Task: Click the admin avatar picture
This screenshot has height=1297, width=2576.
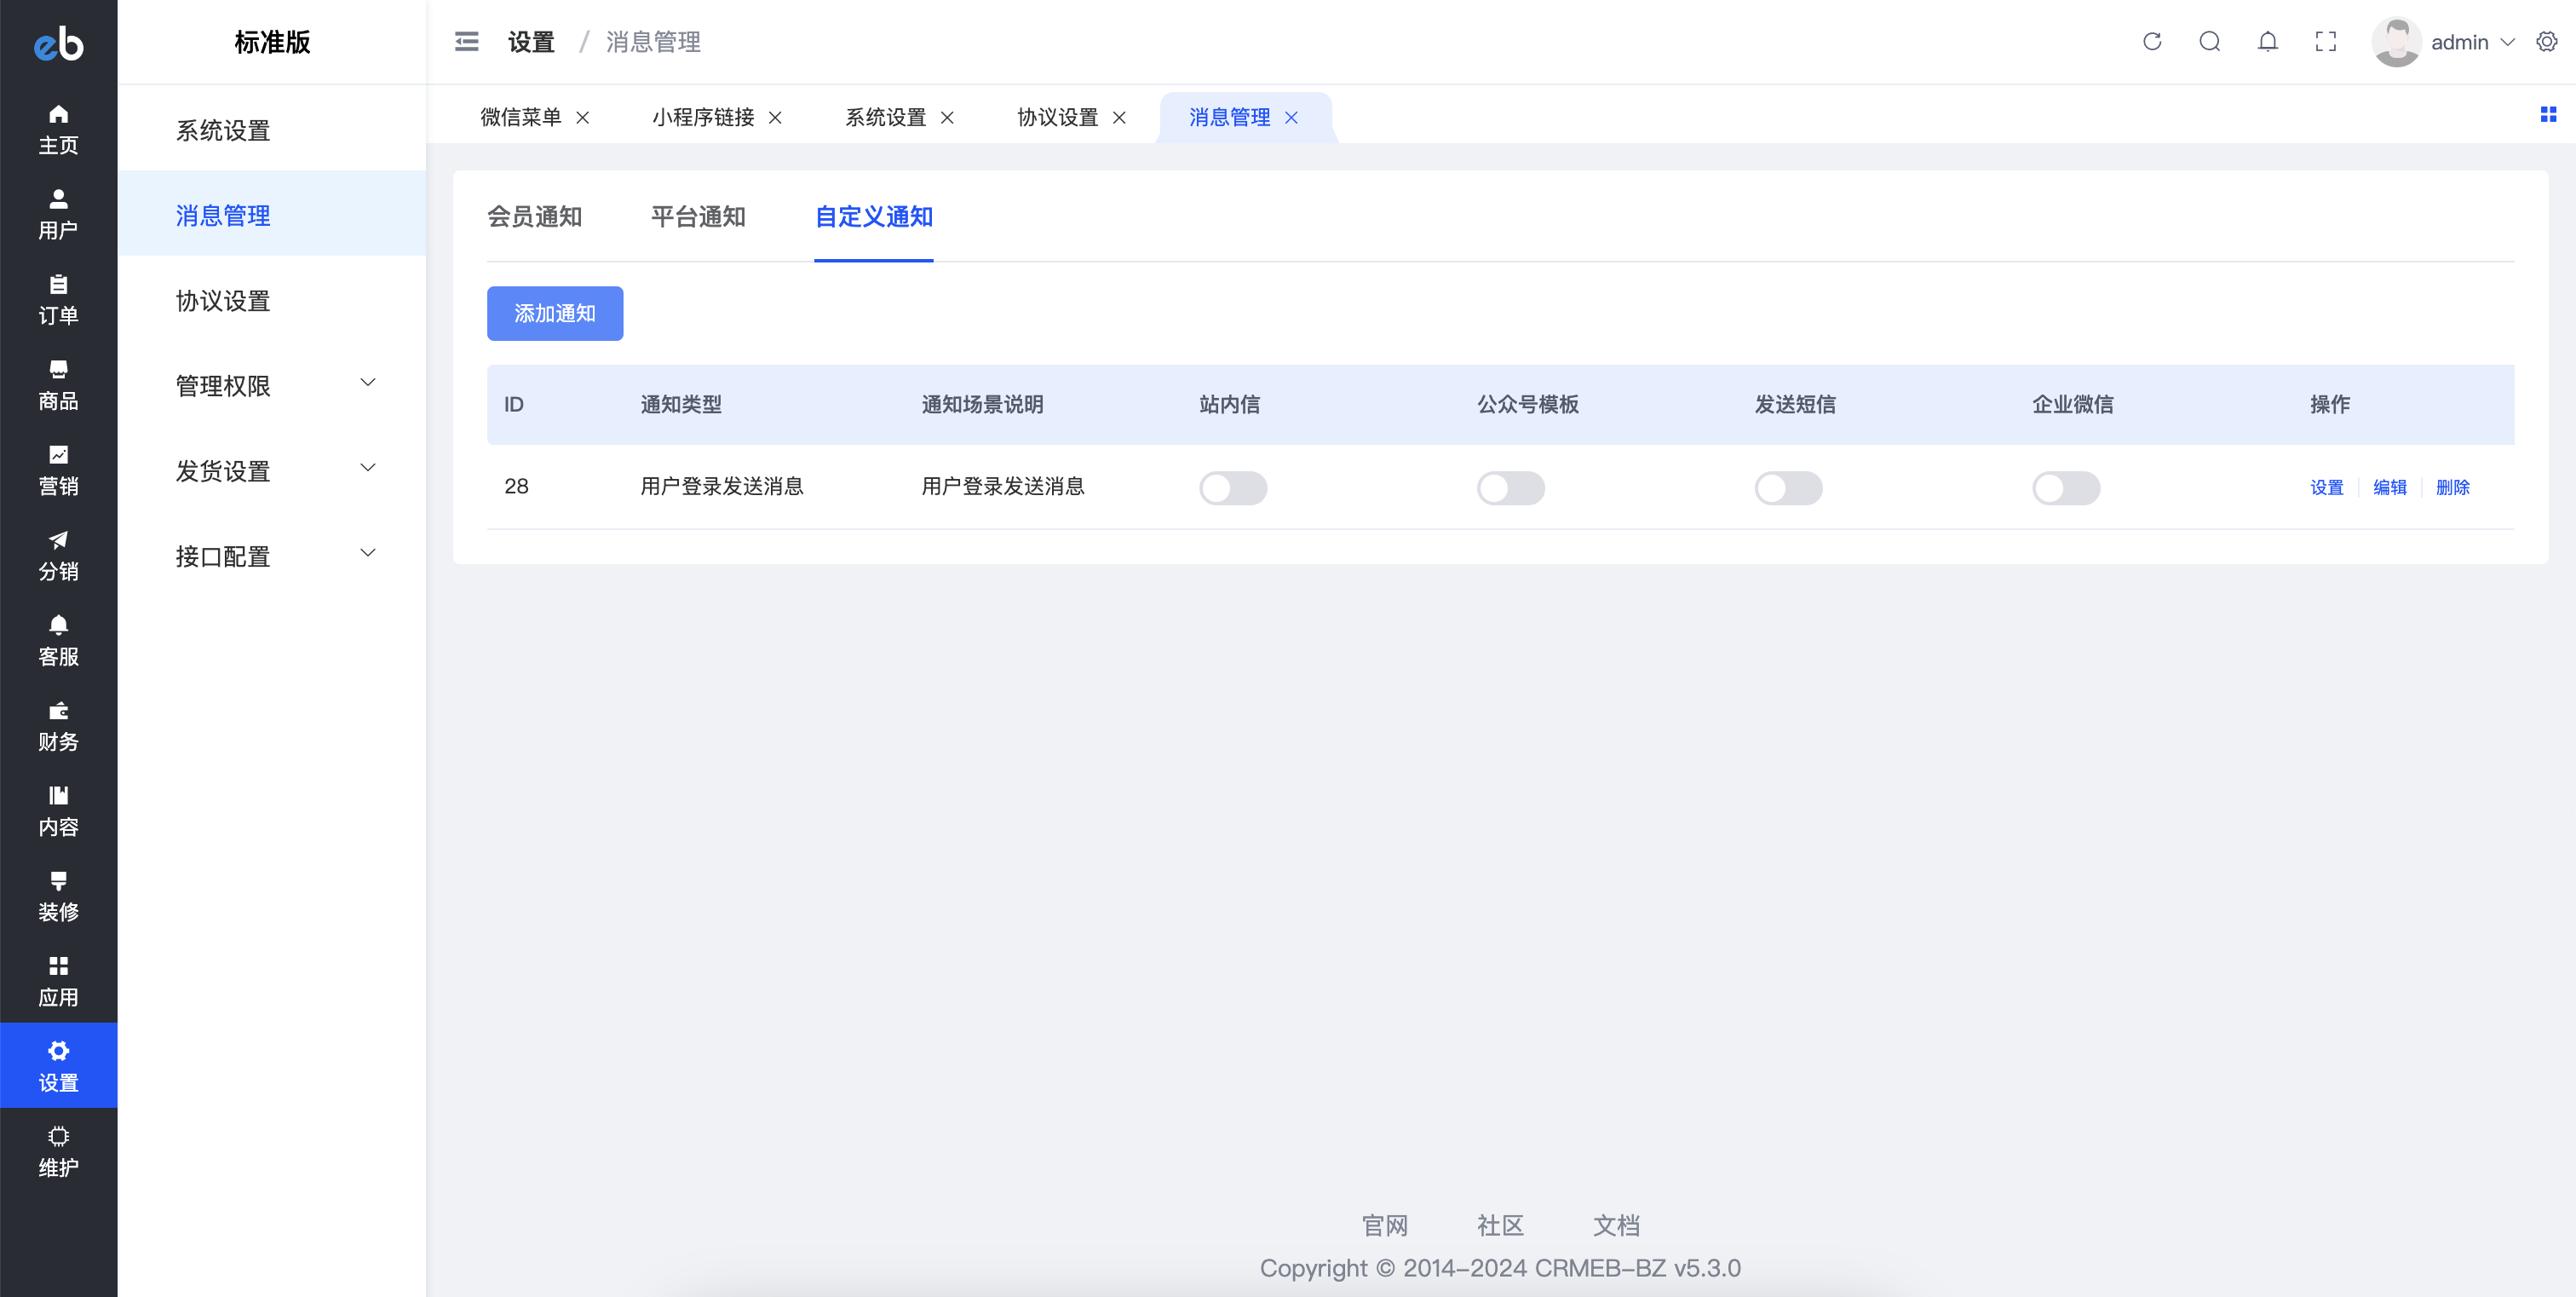Action: point(2396,42)
